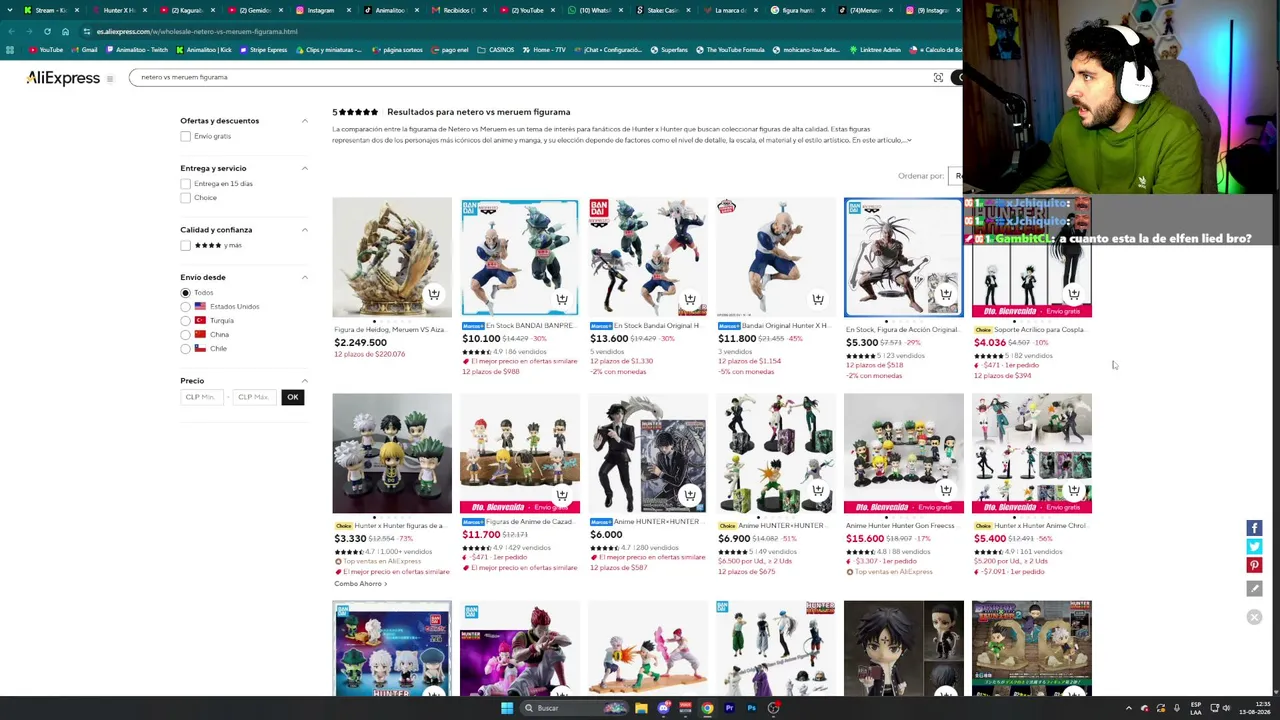Screen dimensions: 1280x720
Task: Open File Explorer from the taskbar
Action: [x=641, y=708]
